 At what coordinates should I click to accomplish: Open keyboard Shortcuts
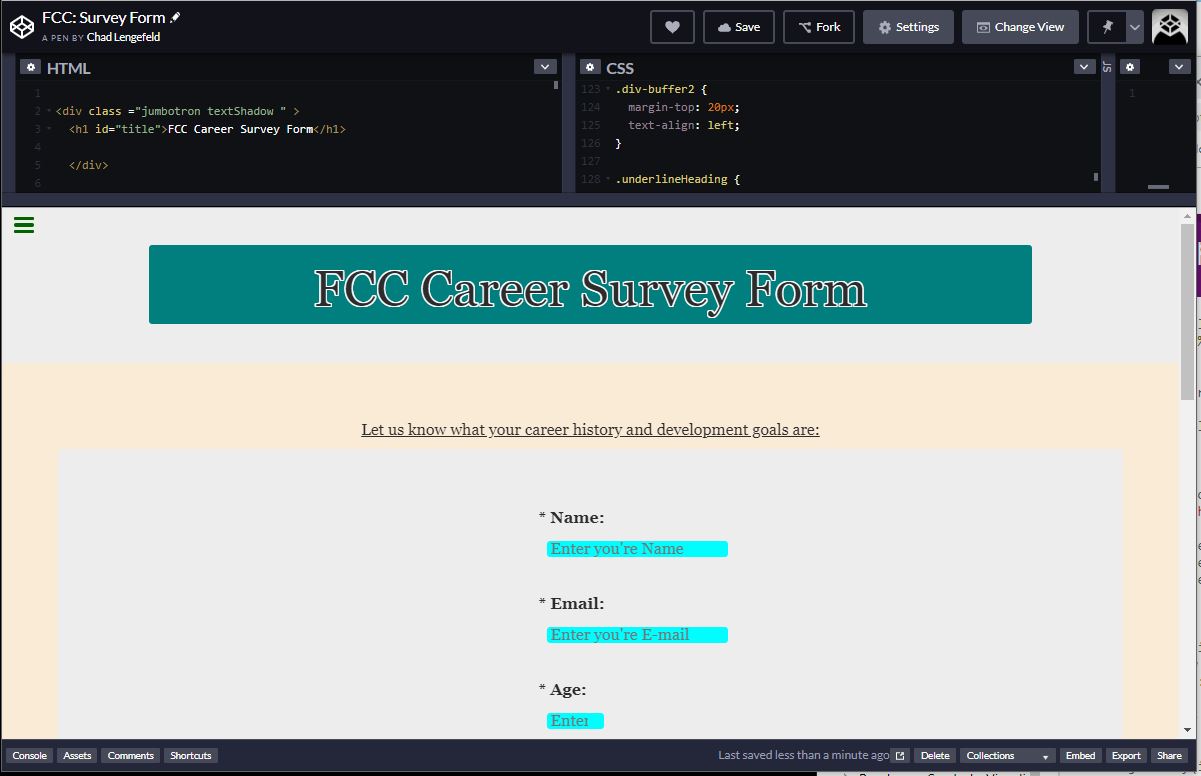point(190,756)
